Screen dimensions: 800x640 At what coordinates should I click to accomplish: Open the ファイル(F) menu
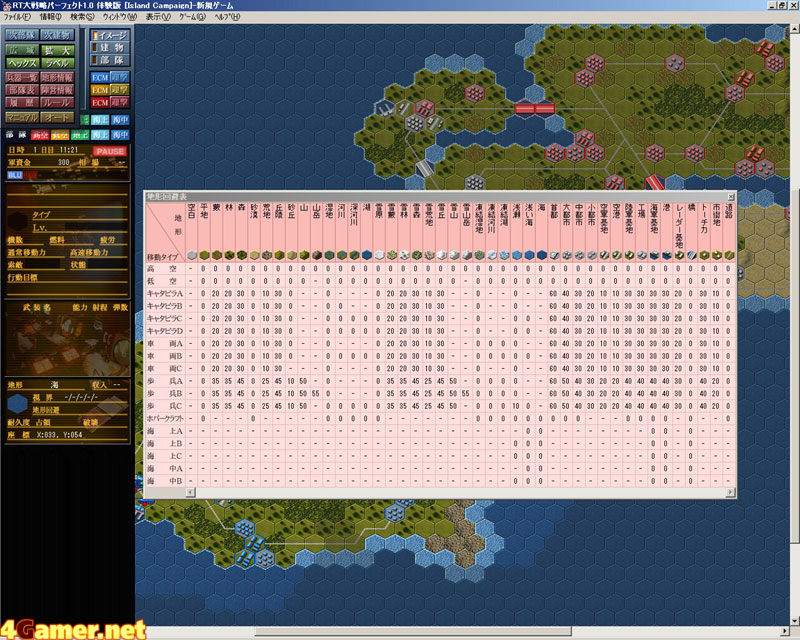(17, 17)
